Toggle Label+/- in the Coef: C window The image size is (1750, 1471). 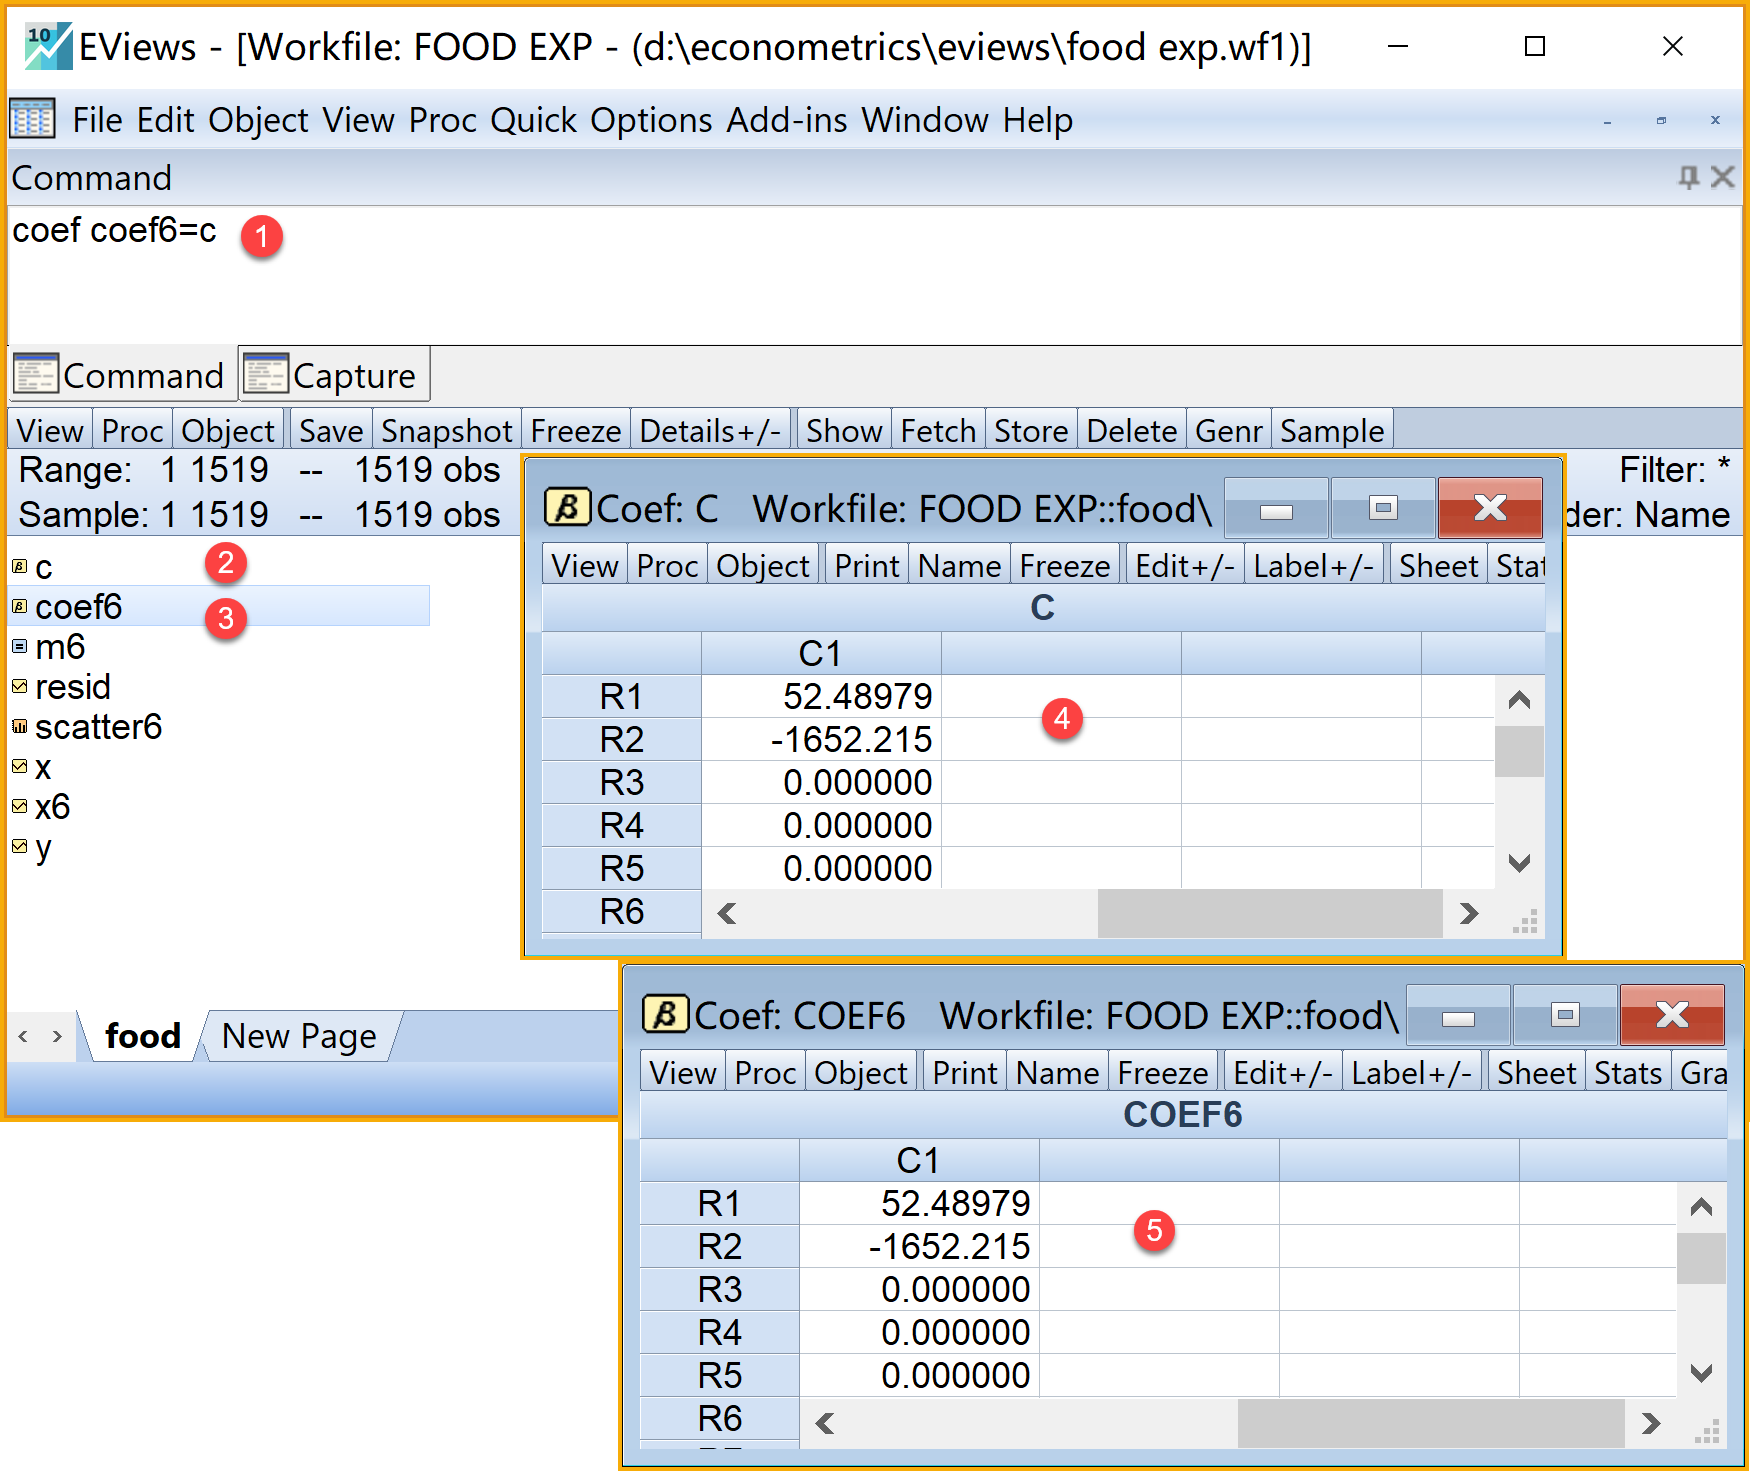[x=1313, y=566]
